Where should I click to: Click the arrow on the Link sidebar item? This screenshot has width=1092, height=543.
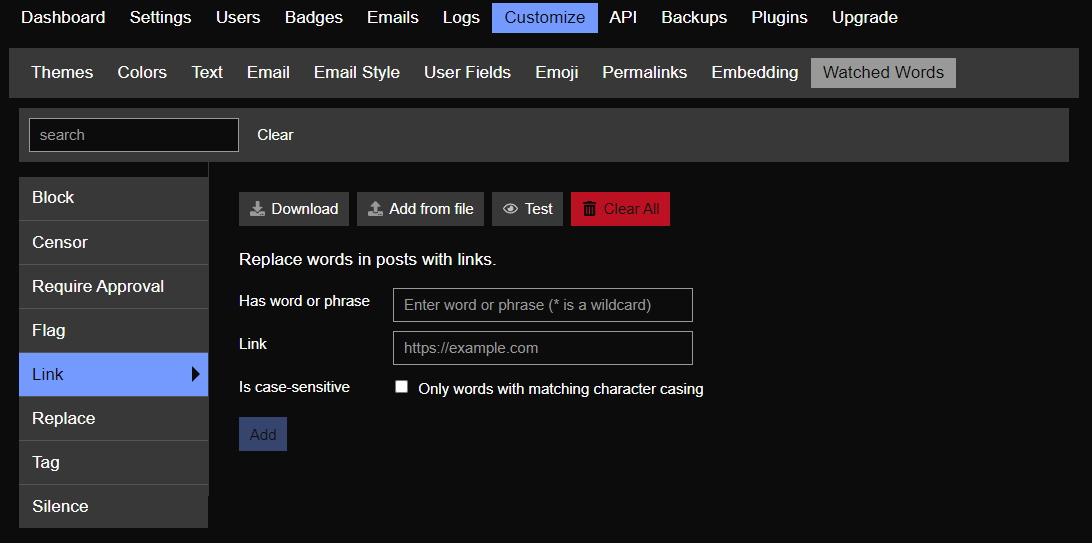(196, 374)
